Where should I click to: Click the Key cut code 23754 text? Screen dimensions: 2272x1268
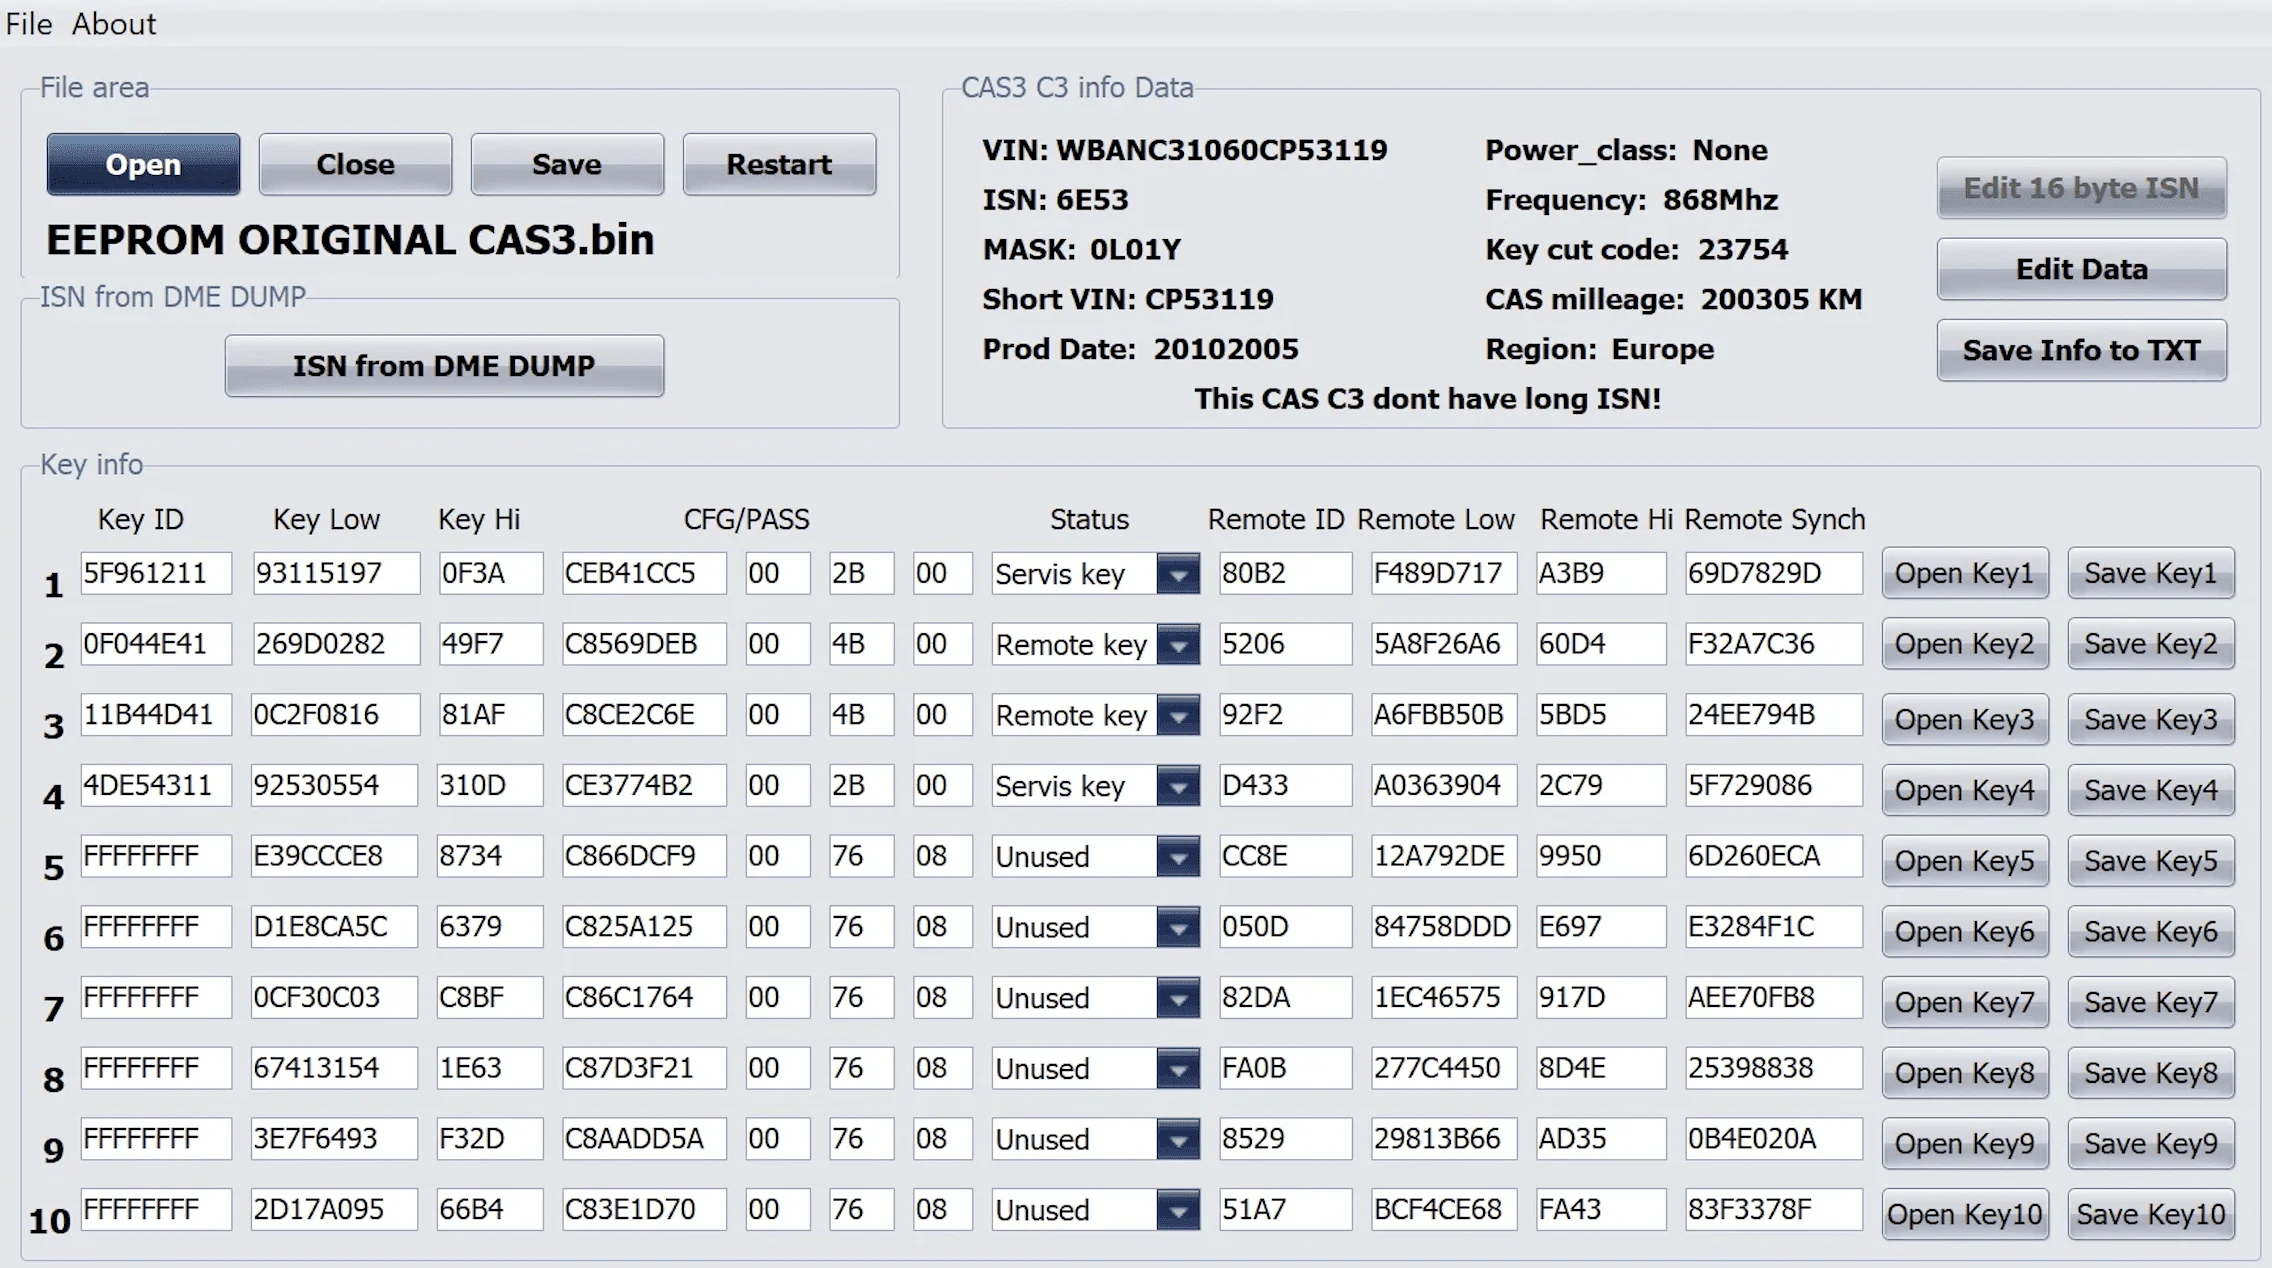tap(1637, 249)
